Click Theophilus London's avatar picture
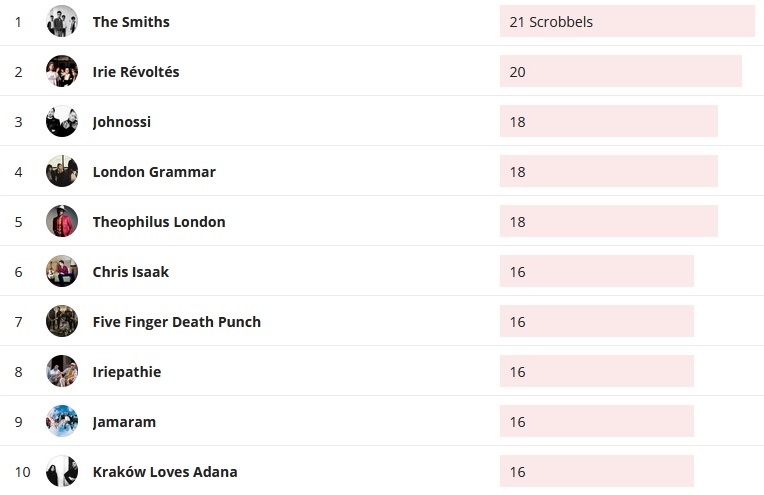The width and height of the screenshot is (764, 495). [62, 221]
